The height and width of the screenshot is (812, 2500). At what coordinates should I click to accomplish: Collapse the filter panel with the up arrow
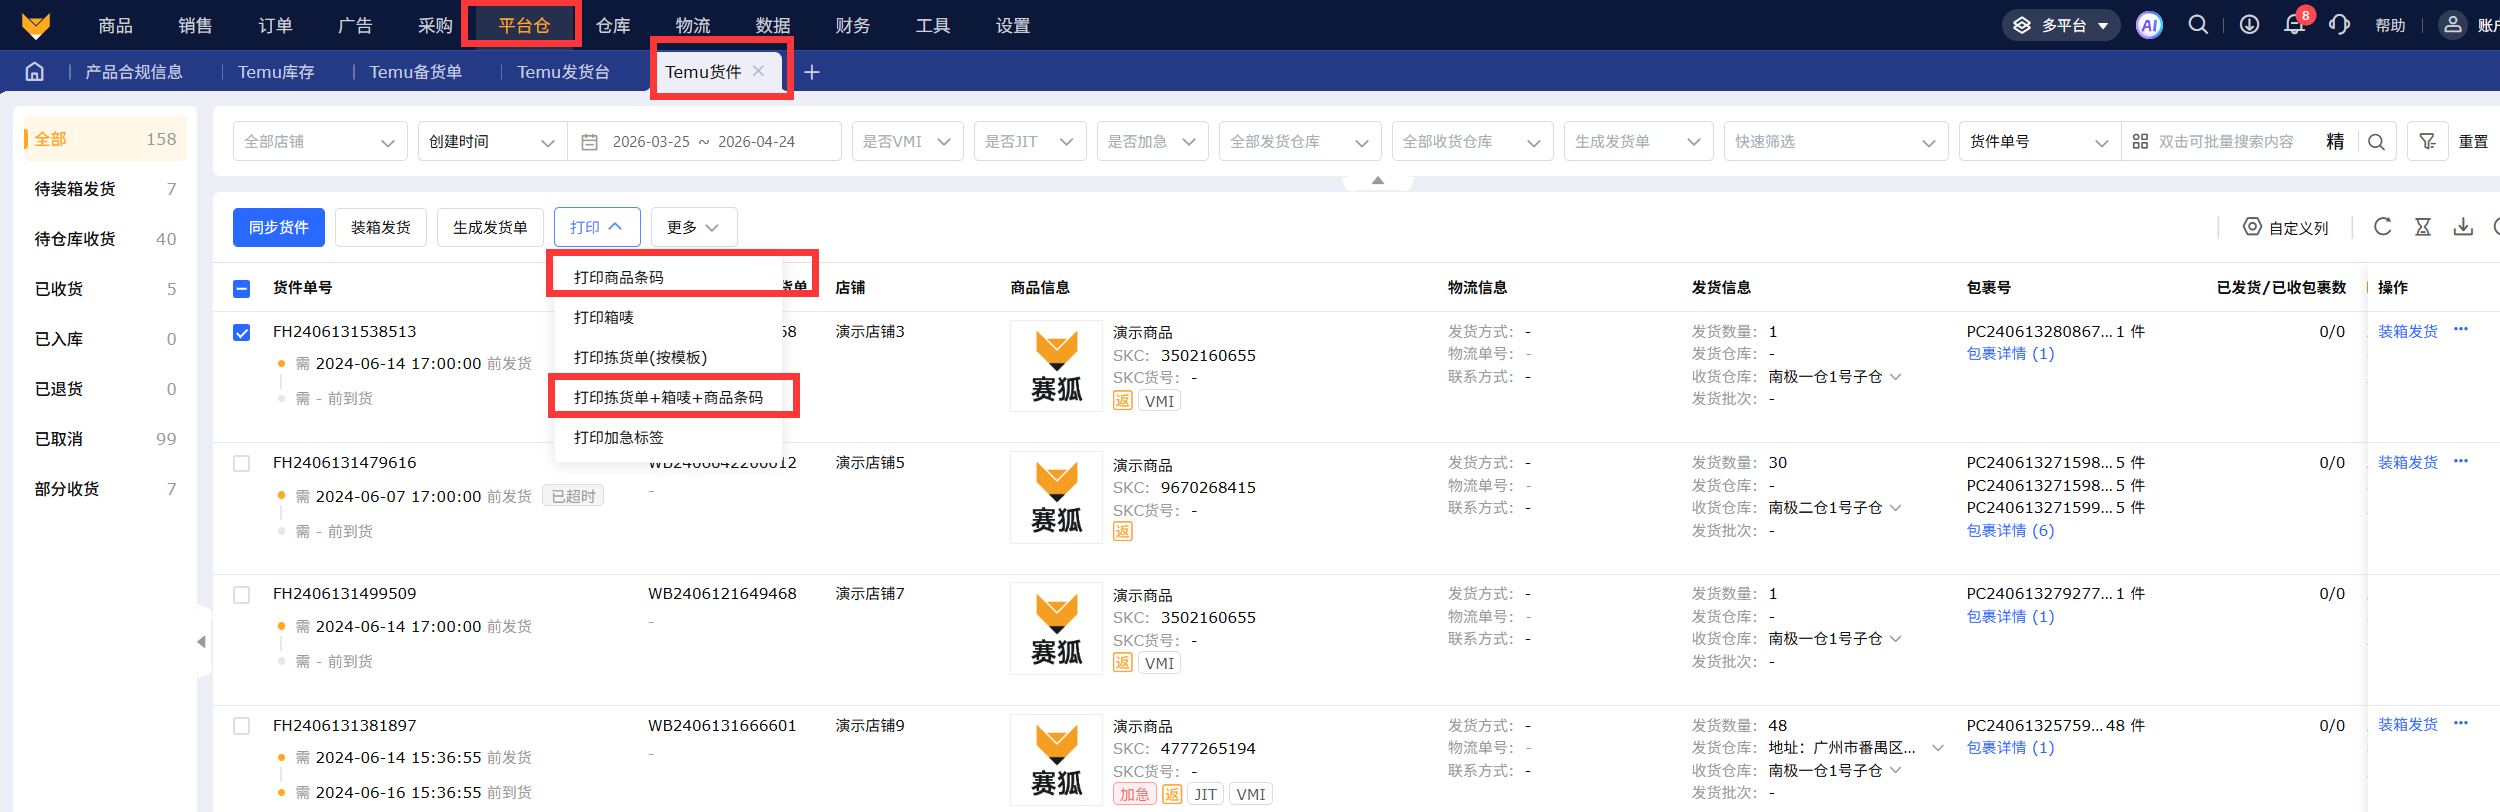click(1378, 181)
